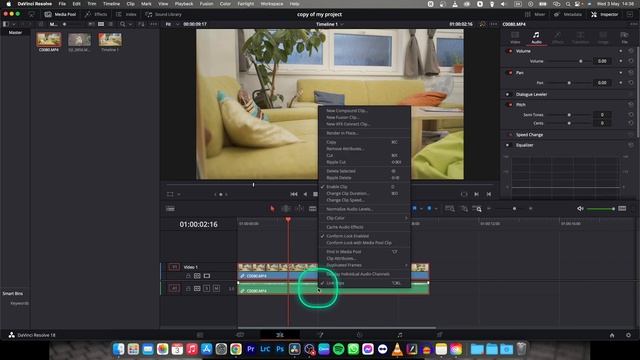This screenshot has height=360, width=640.
Task: Toggle the Pitch section on or off
Action: [510, 104]
